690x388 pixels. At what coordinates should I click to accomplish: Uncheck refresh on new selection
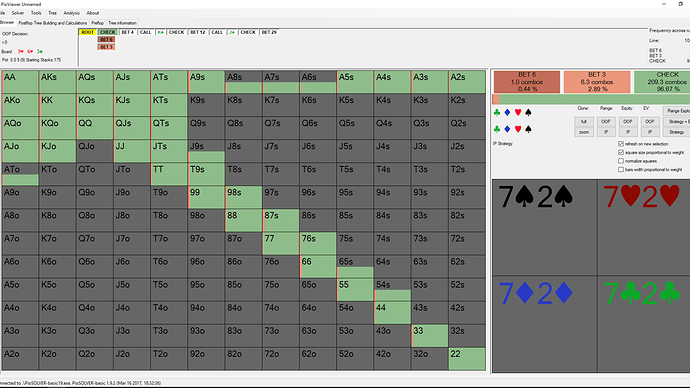(x=621, y=144)
